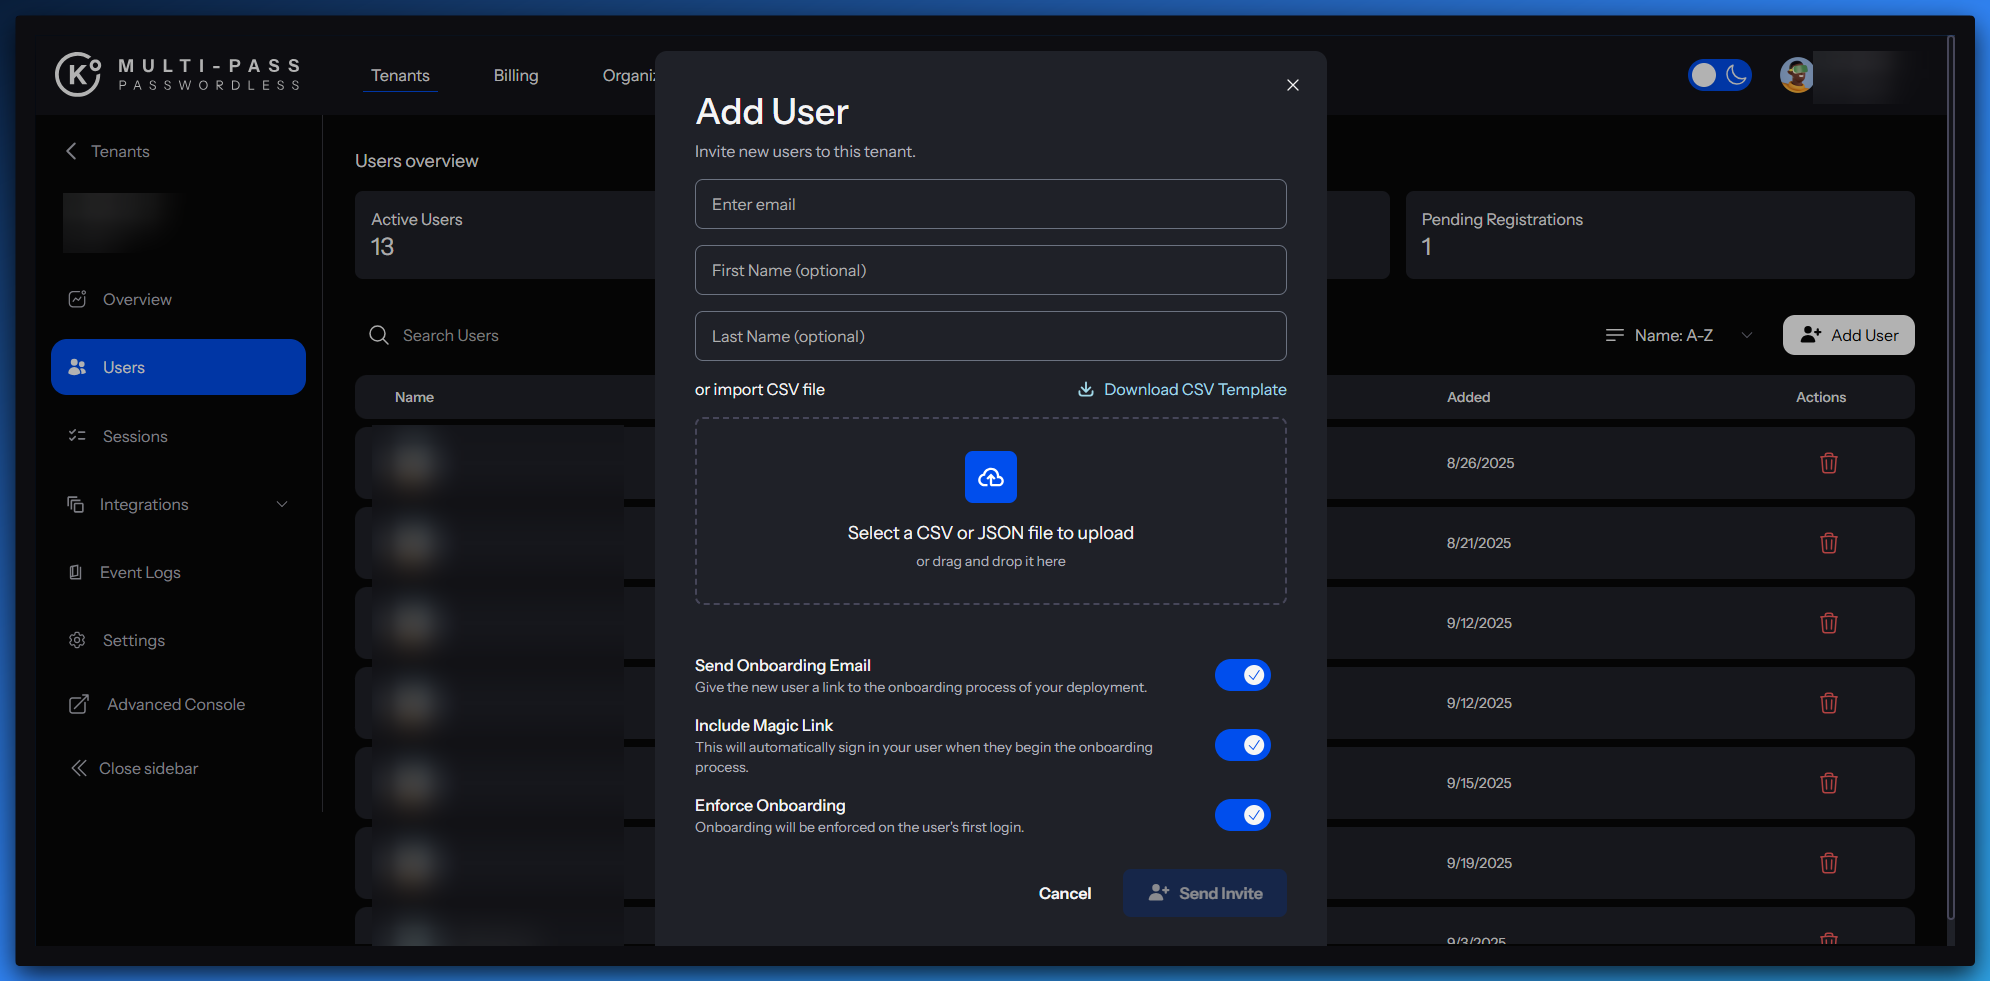This screenshot has height=981, width=1990.
Task: Click the Multi-Pass logo icon
Action: point(78,74)
